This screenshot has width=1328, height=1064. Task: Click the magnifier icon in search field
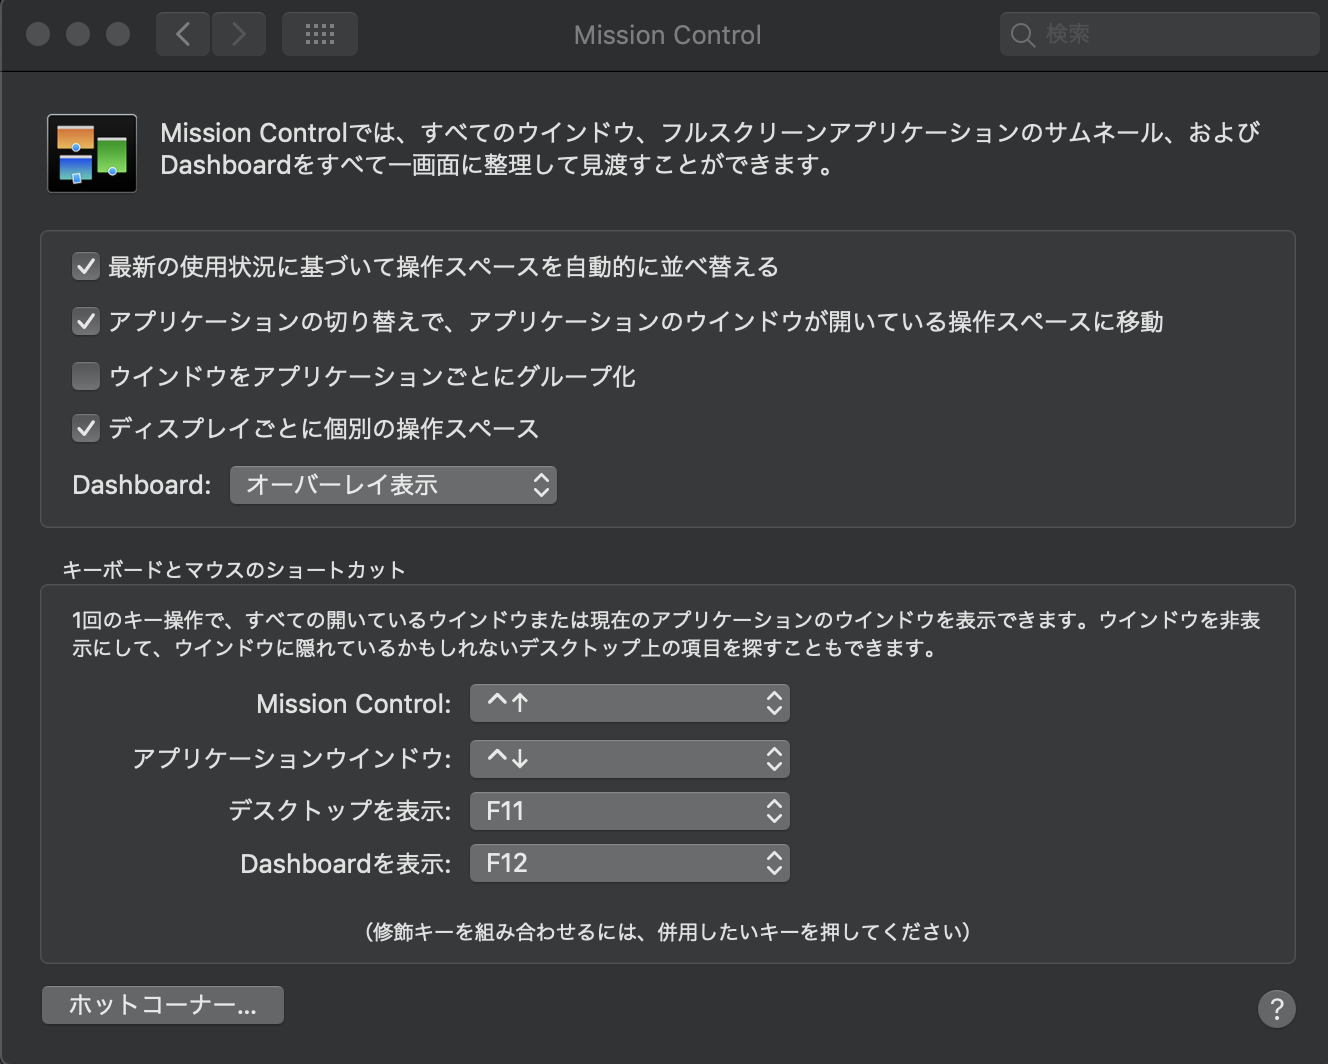[x=1022, y=35]
